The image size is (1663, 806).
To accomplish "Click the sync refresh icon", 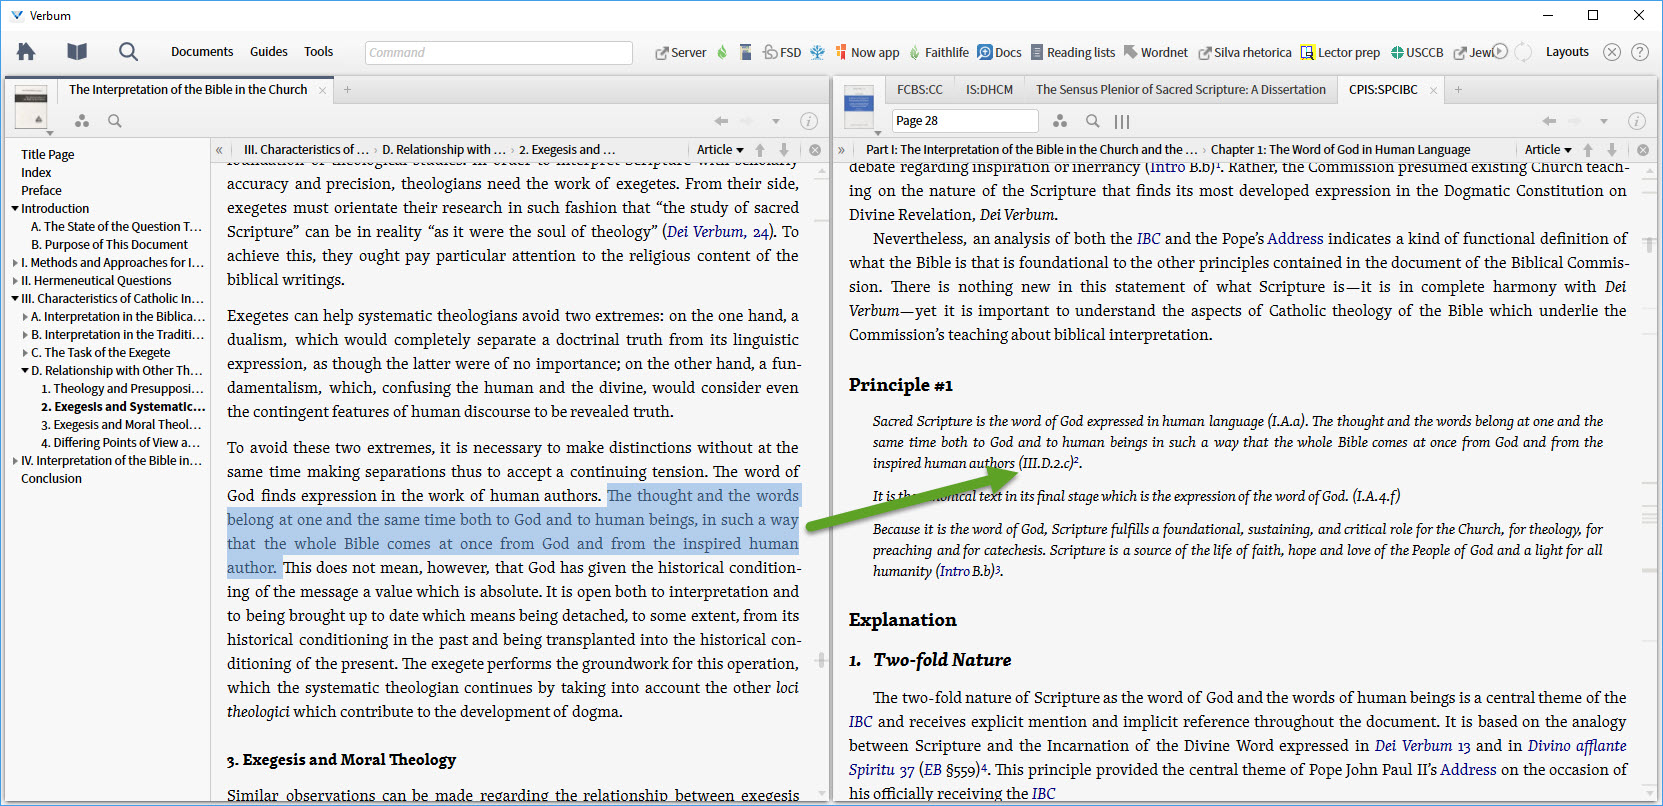I will click(1523, 52).
